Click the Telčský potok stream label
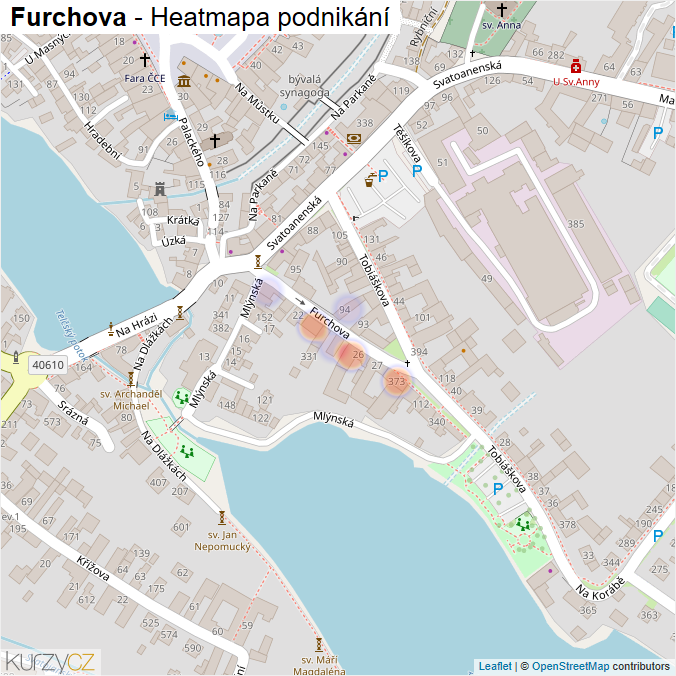The image size is (676, 676). coord(71,335)
